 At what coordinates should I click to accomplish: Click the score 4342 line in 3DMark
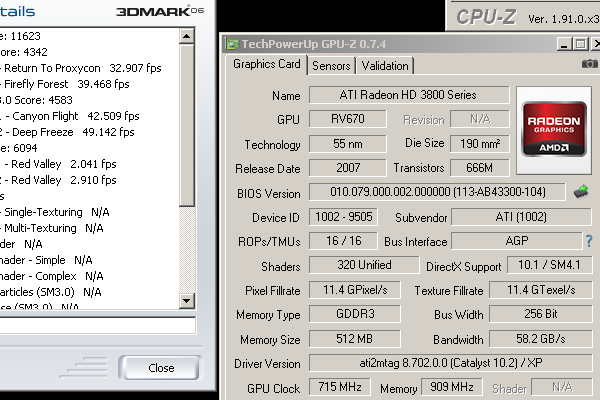tap(24, 52)
